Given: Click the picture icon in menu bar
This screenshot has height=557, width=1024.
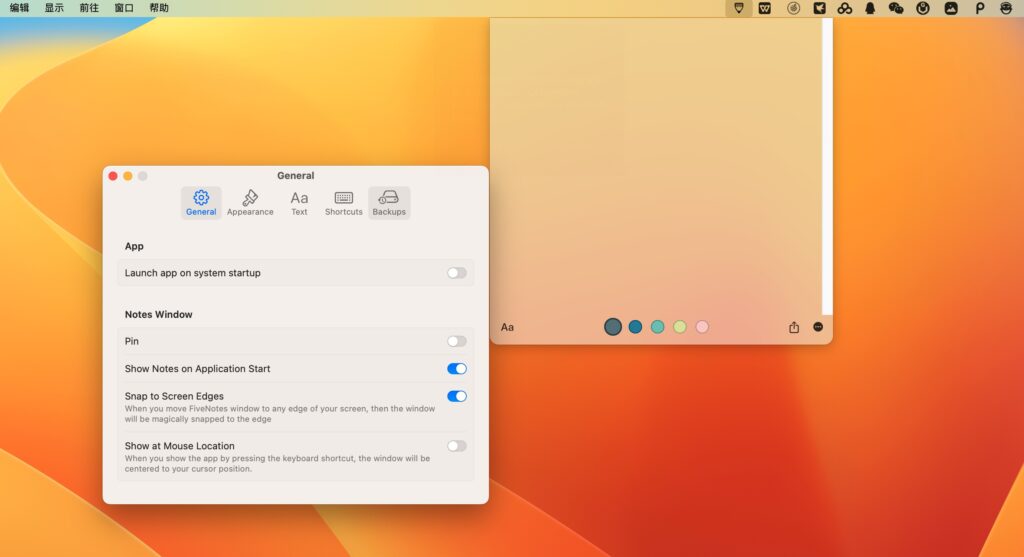Looking at the screenshot, I should [x=951, y=8].
